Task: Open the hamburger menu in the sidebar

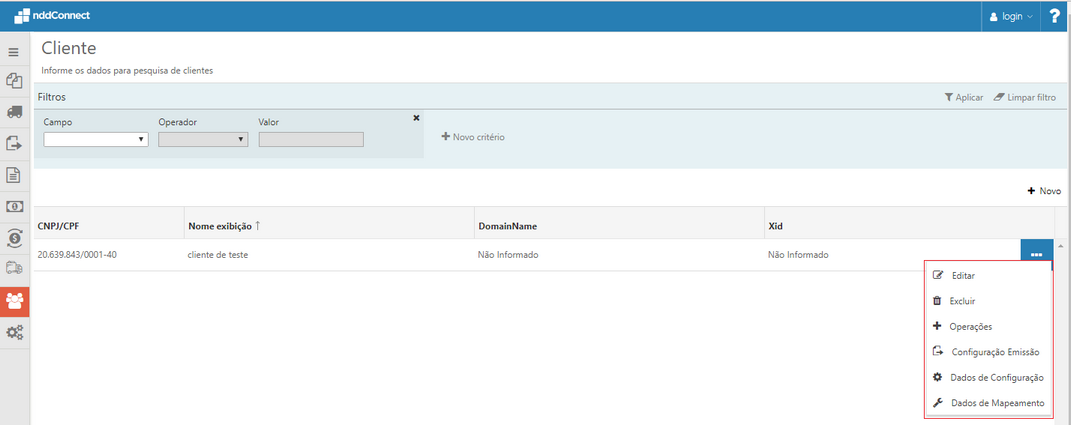Action: tap(14, 52)
